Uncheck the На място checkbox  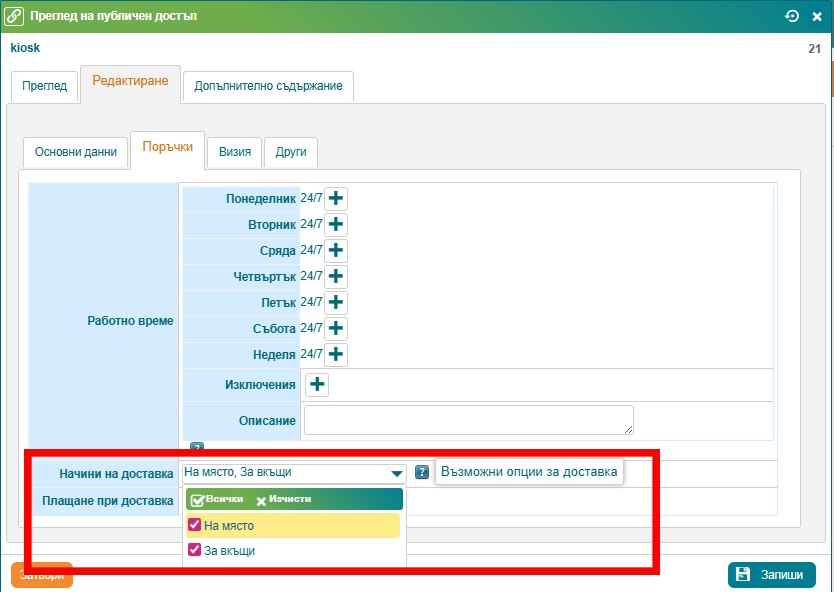195,525
